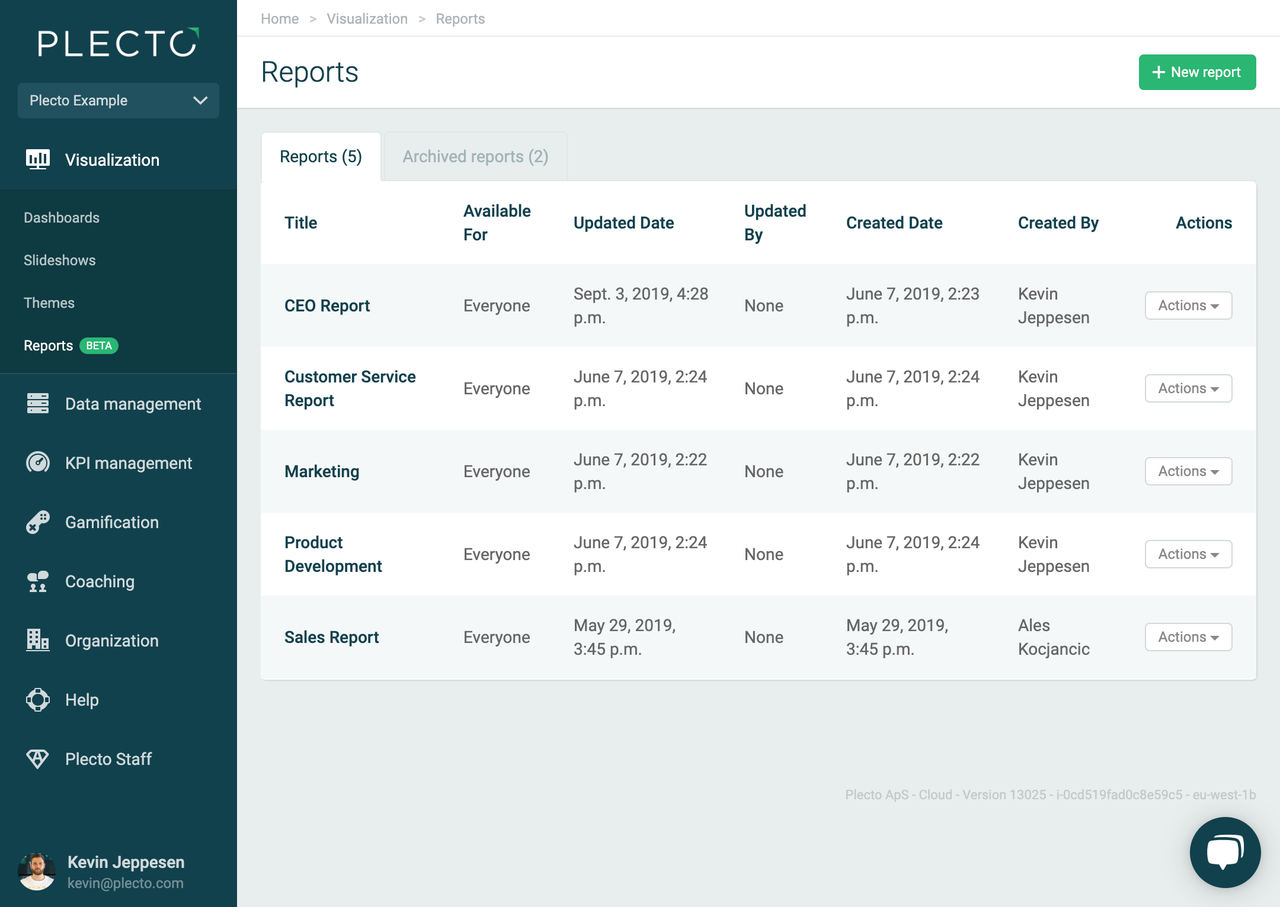Click the Help lifebuoy icon
The height and width of the screenshot is (907, 1280).
pos(38,700)
